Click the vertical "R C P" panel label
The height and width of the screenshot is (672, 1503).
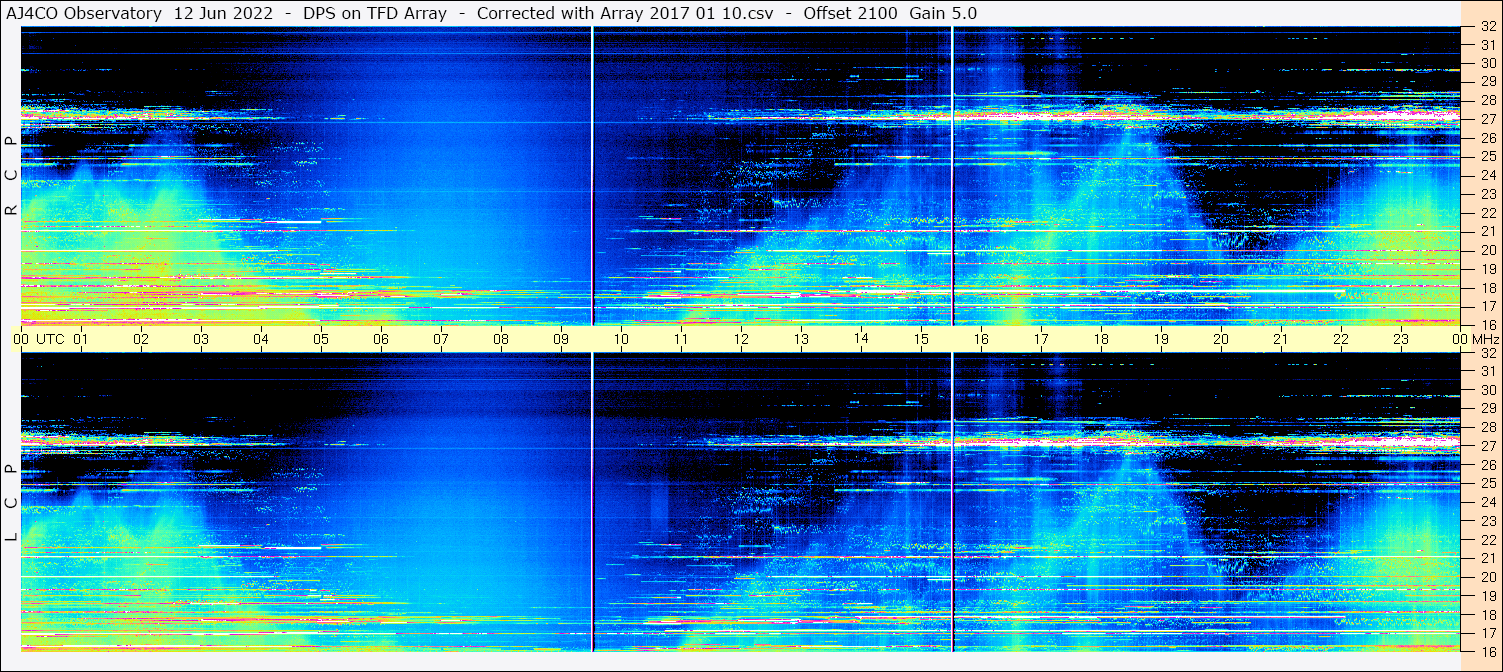pos(11,175)
